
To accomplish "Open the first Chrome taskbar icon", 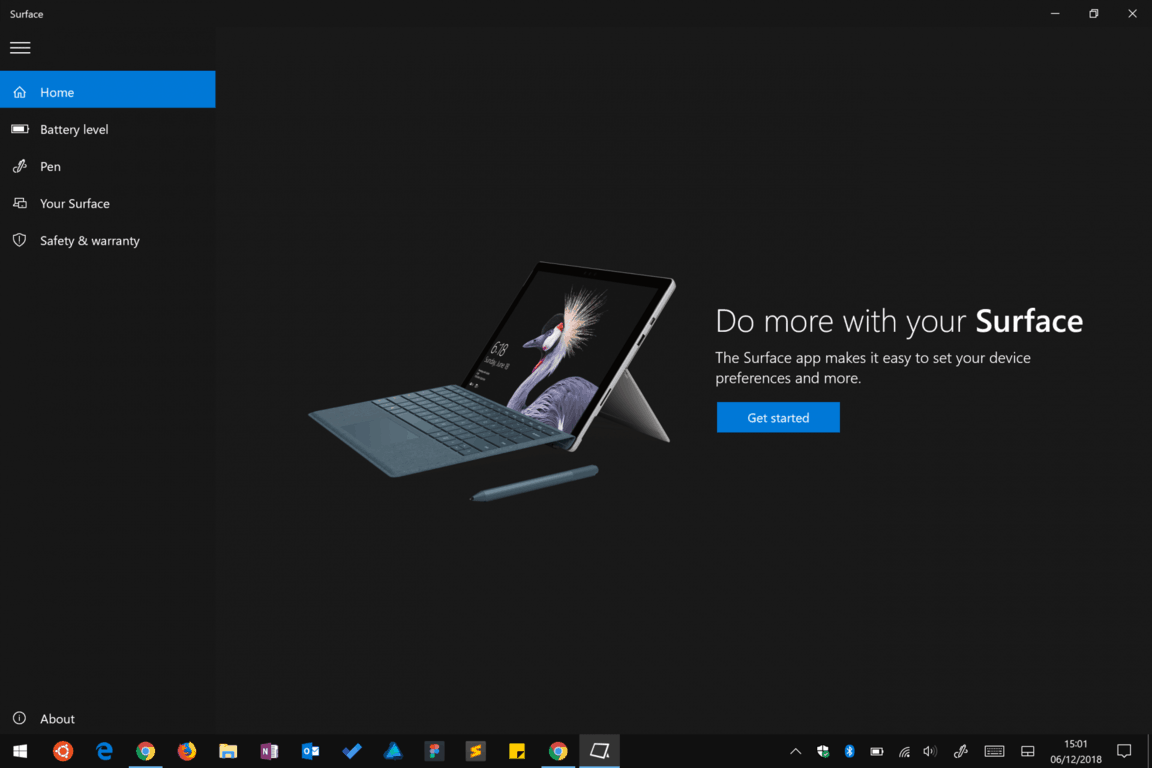I will click(145, 751).
